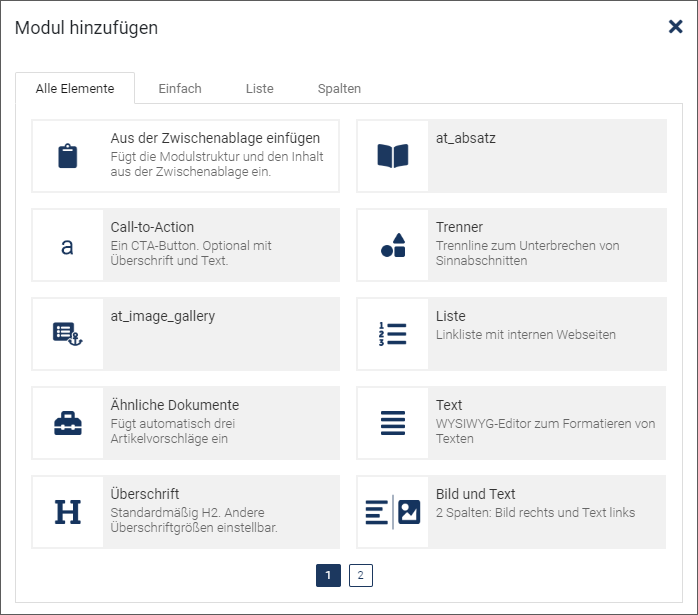Select the open book icon for at_absatz

tap(393, 156)
